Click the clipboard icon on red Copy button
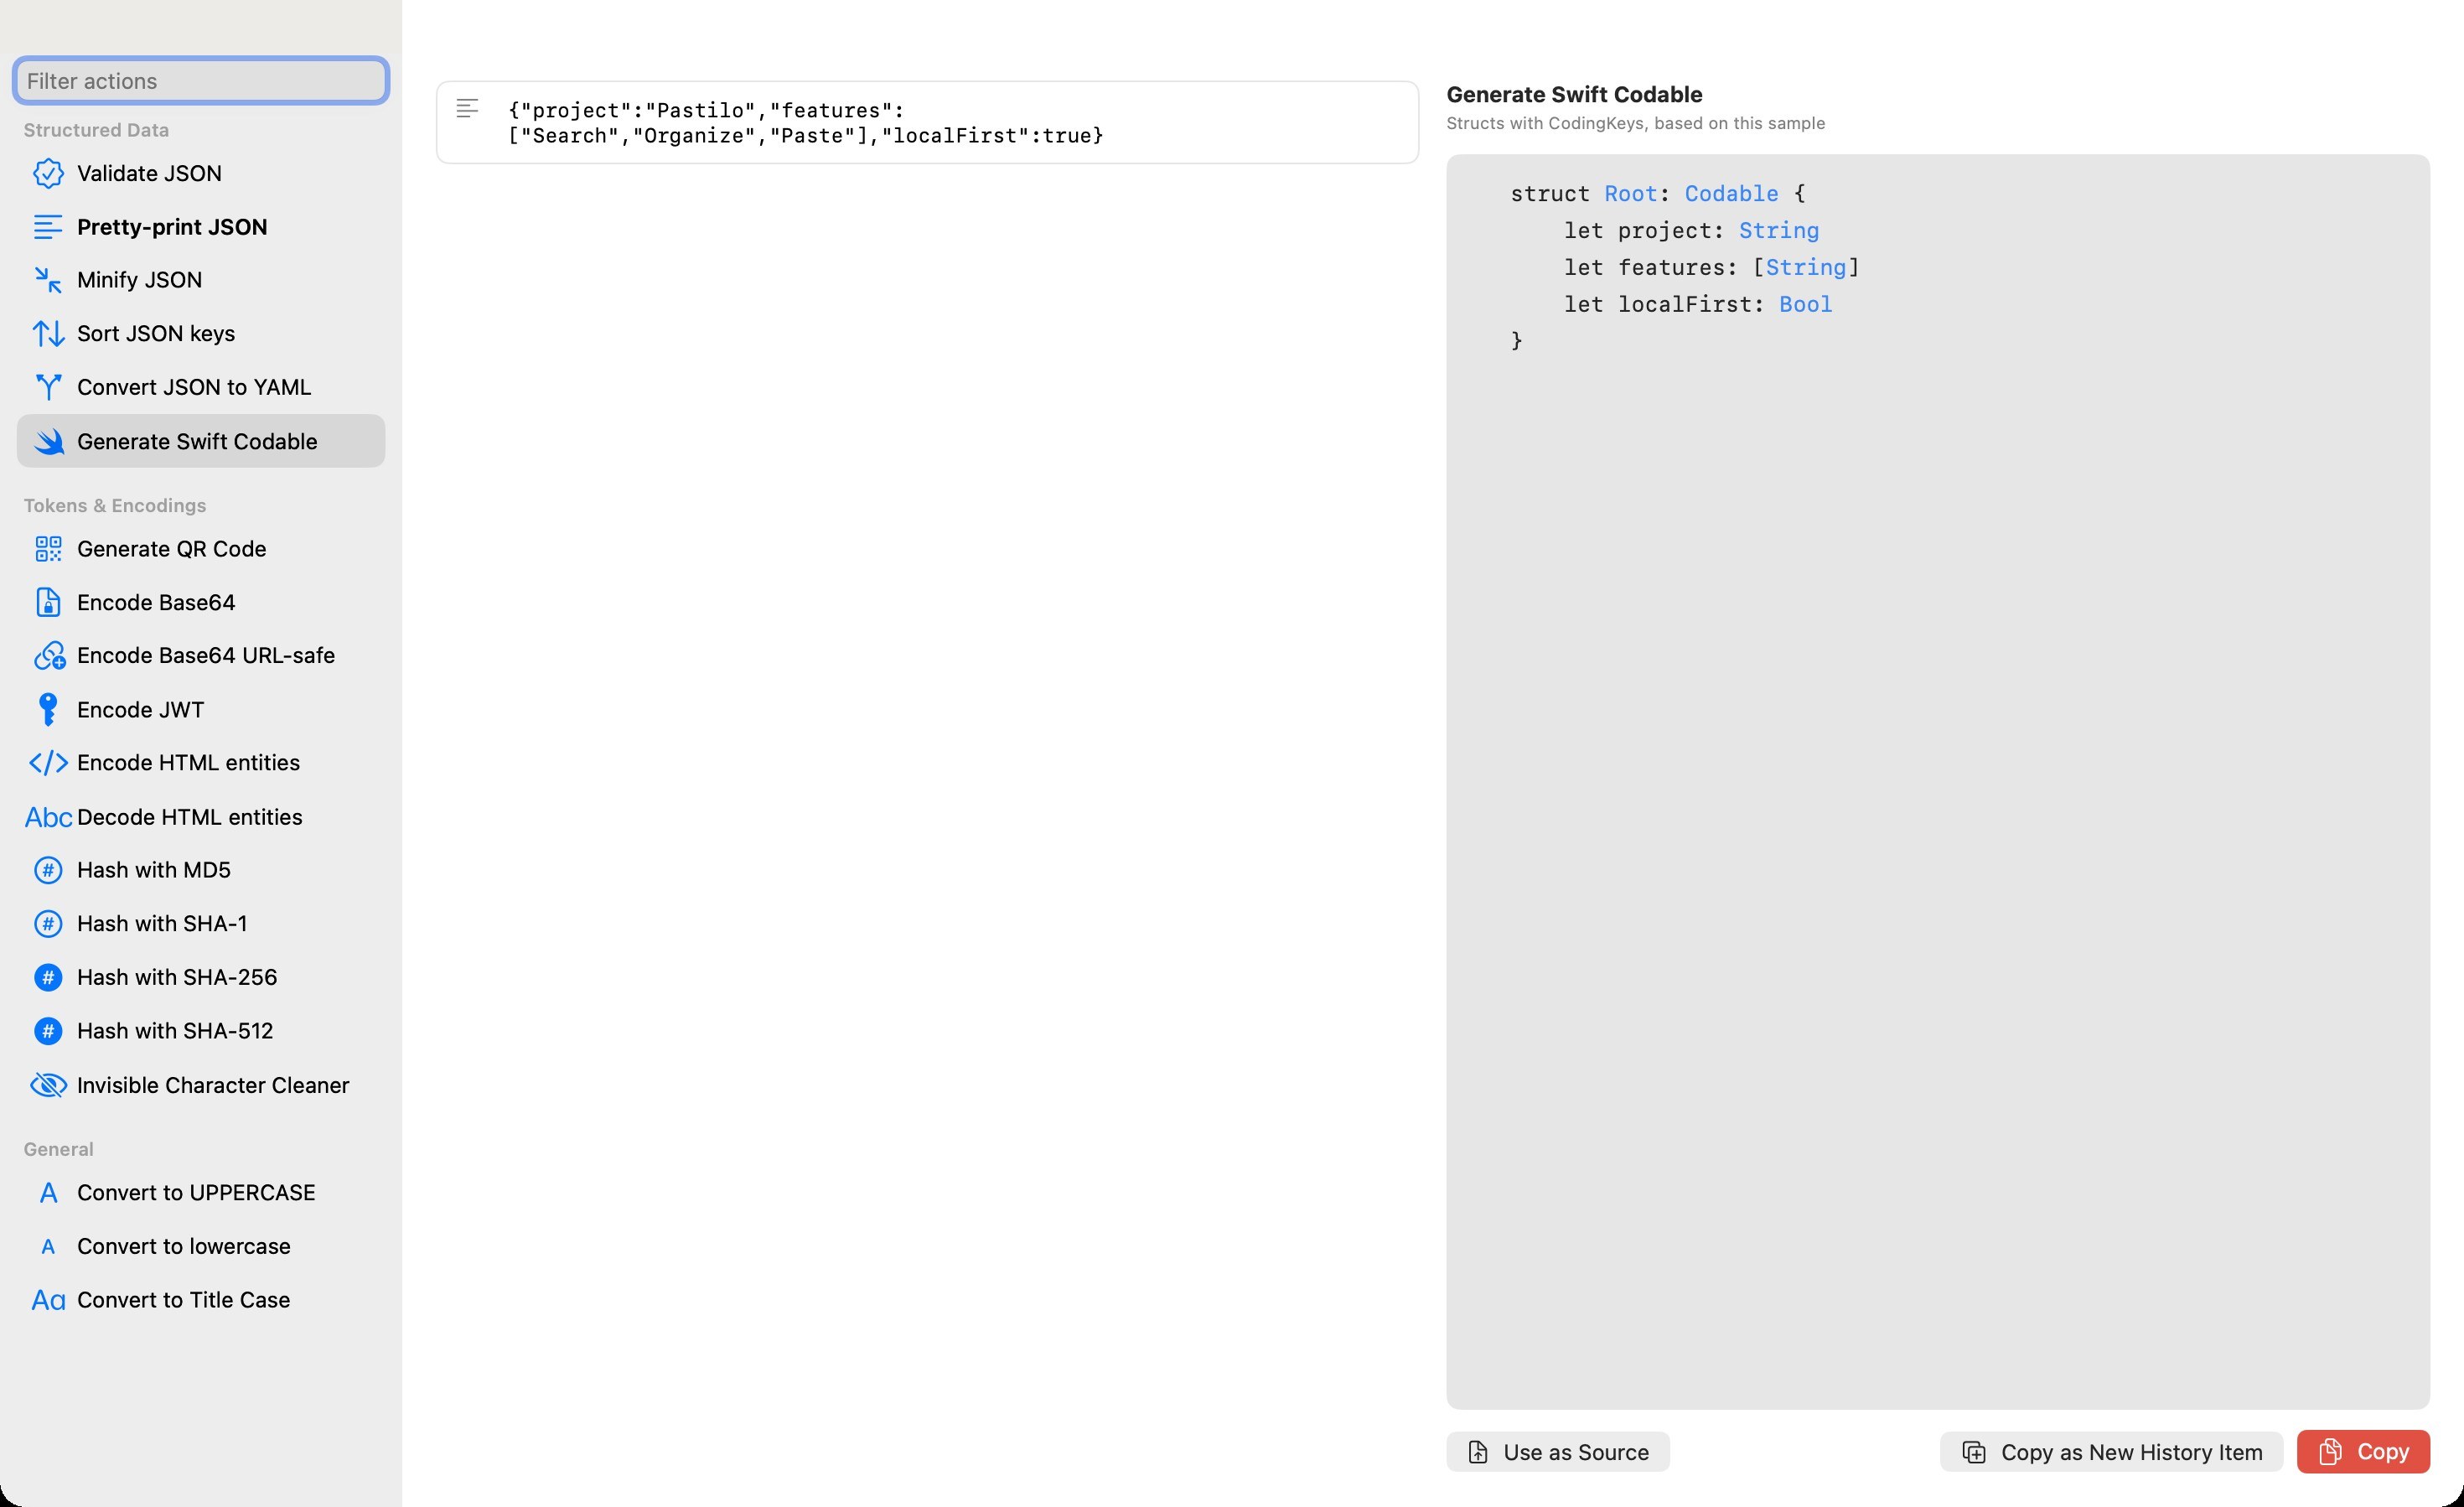Image resolution: width=2464 pixels, height=1507 pixels. tap(2330, 1452)
